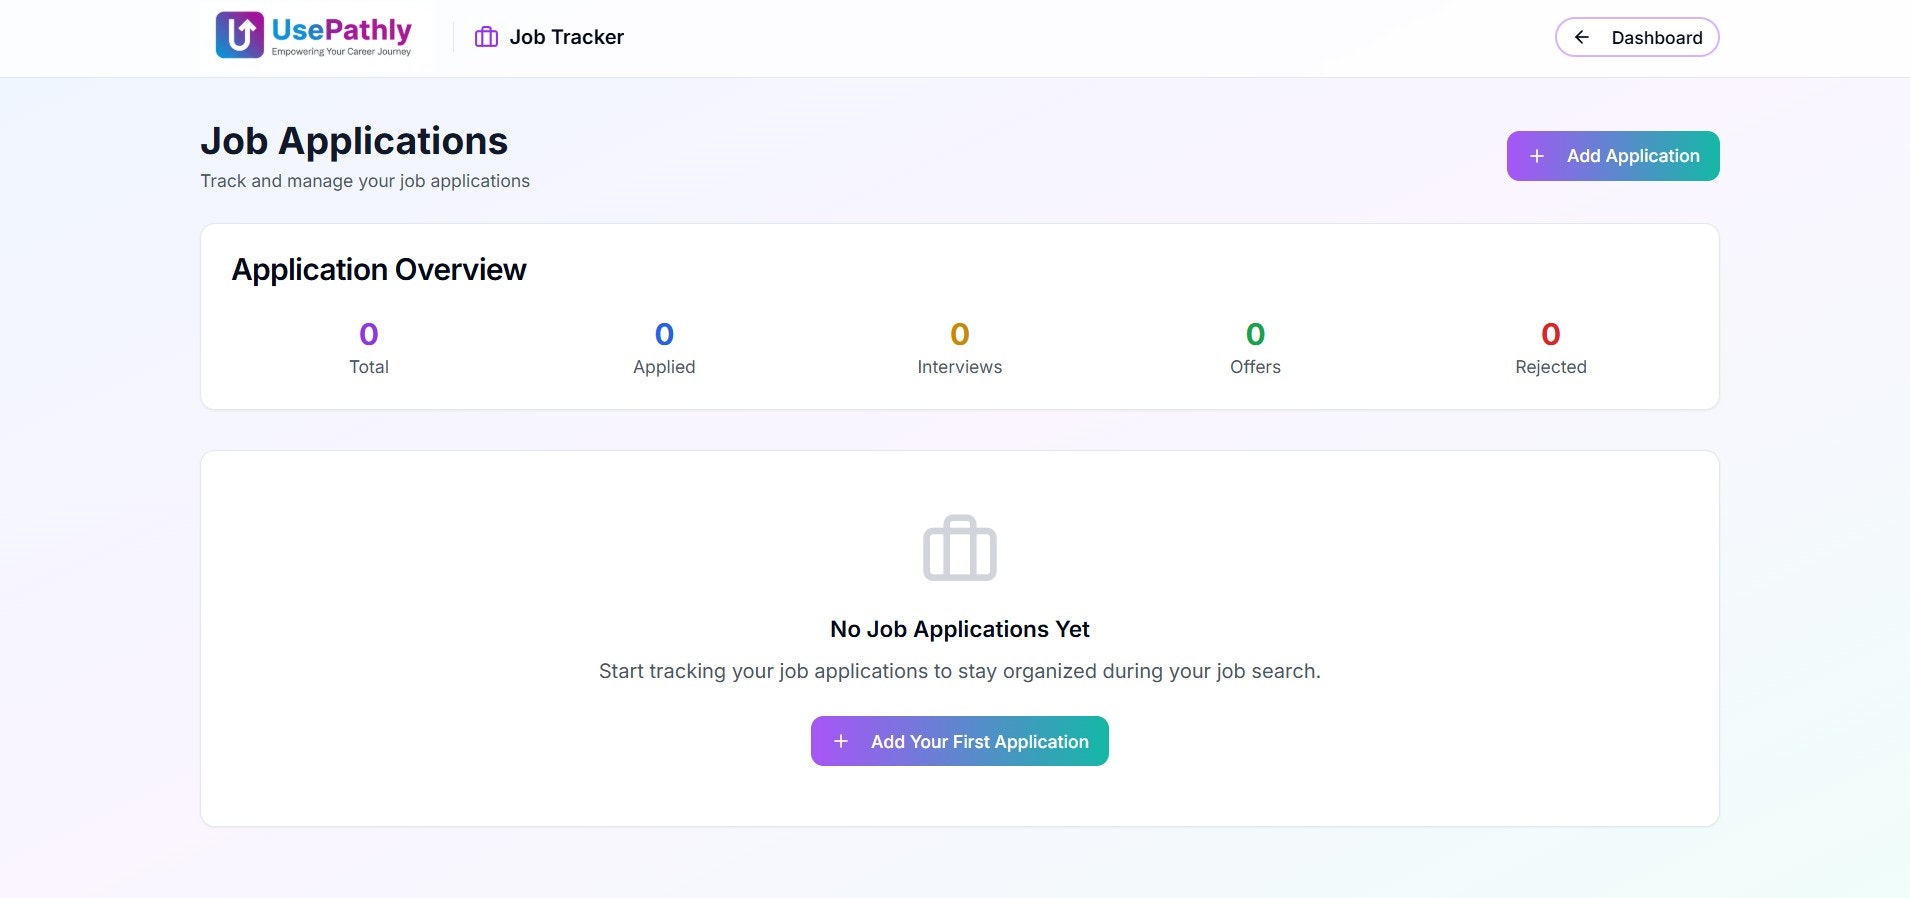Click Add Your First Application button

click(x=960, y=741)
